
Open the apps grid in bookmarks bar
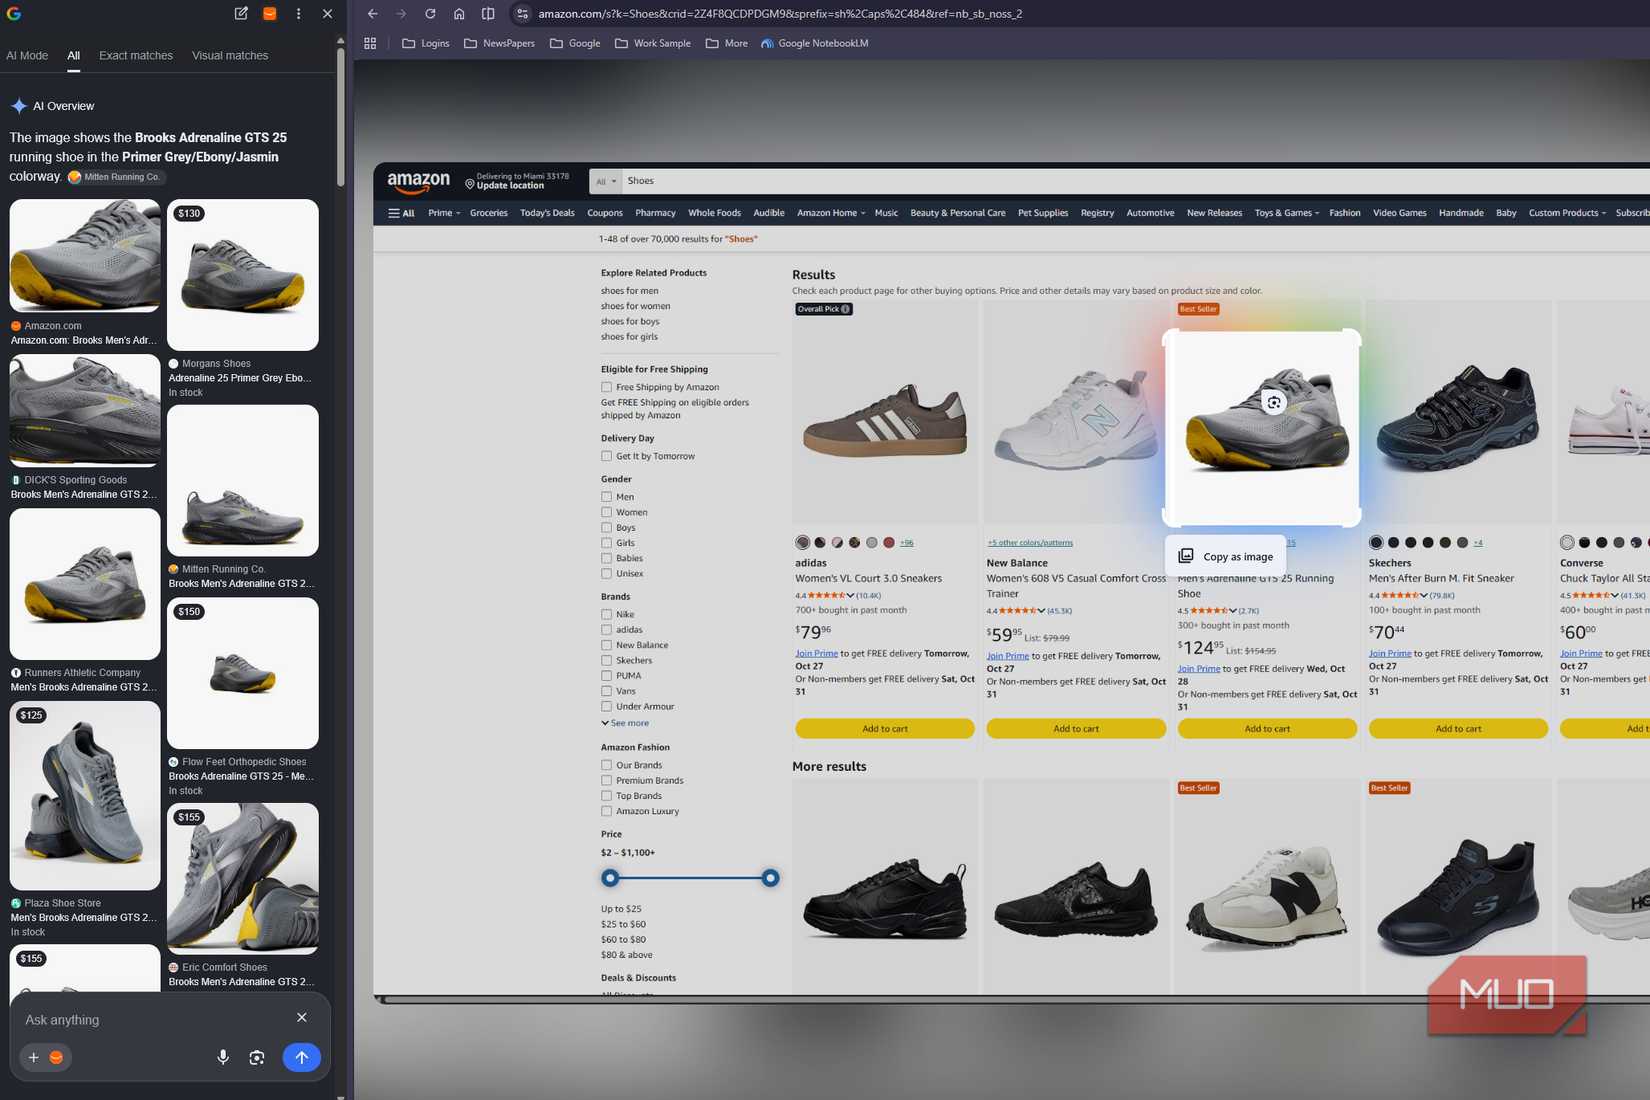tap(370, 43)
